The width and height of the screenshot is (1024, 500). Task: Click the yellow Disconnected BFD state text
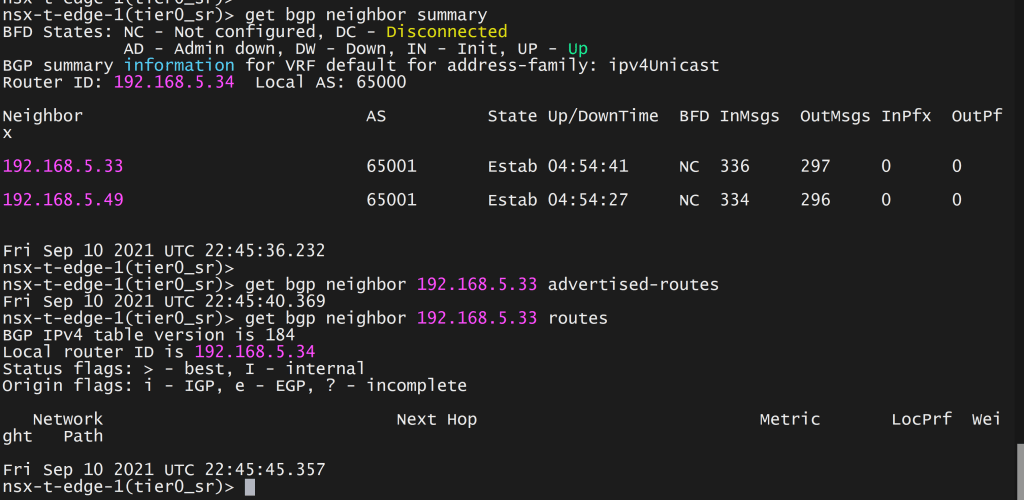point(446,32)
